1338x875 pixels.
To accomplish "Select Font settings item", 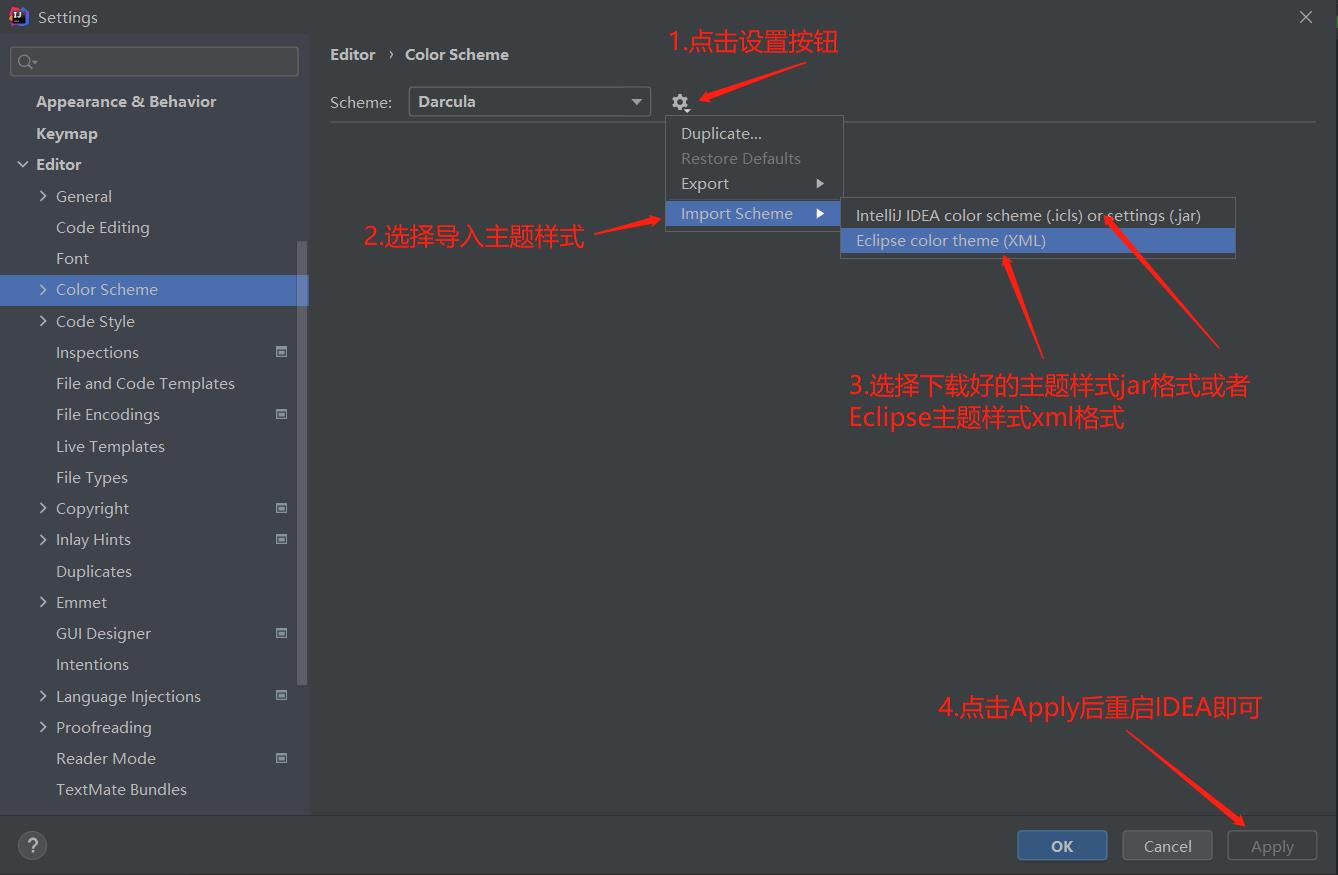I will (72, 259).
